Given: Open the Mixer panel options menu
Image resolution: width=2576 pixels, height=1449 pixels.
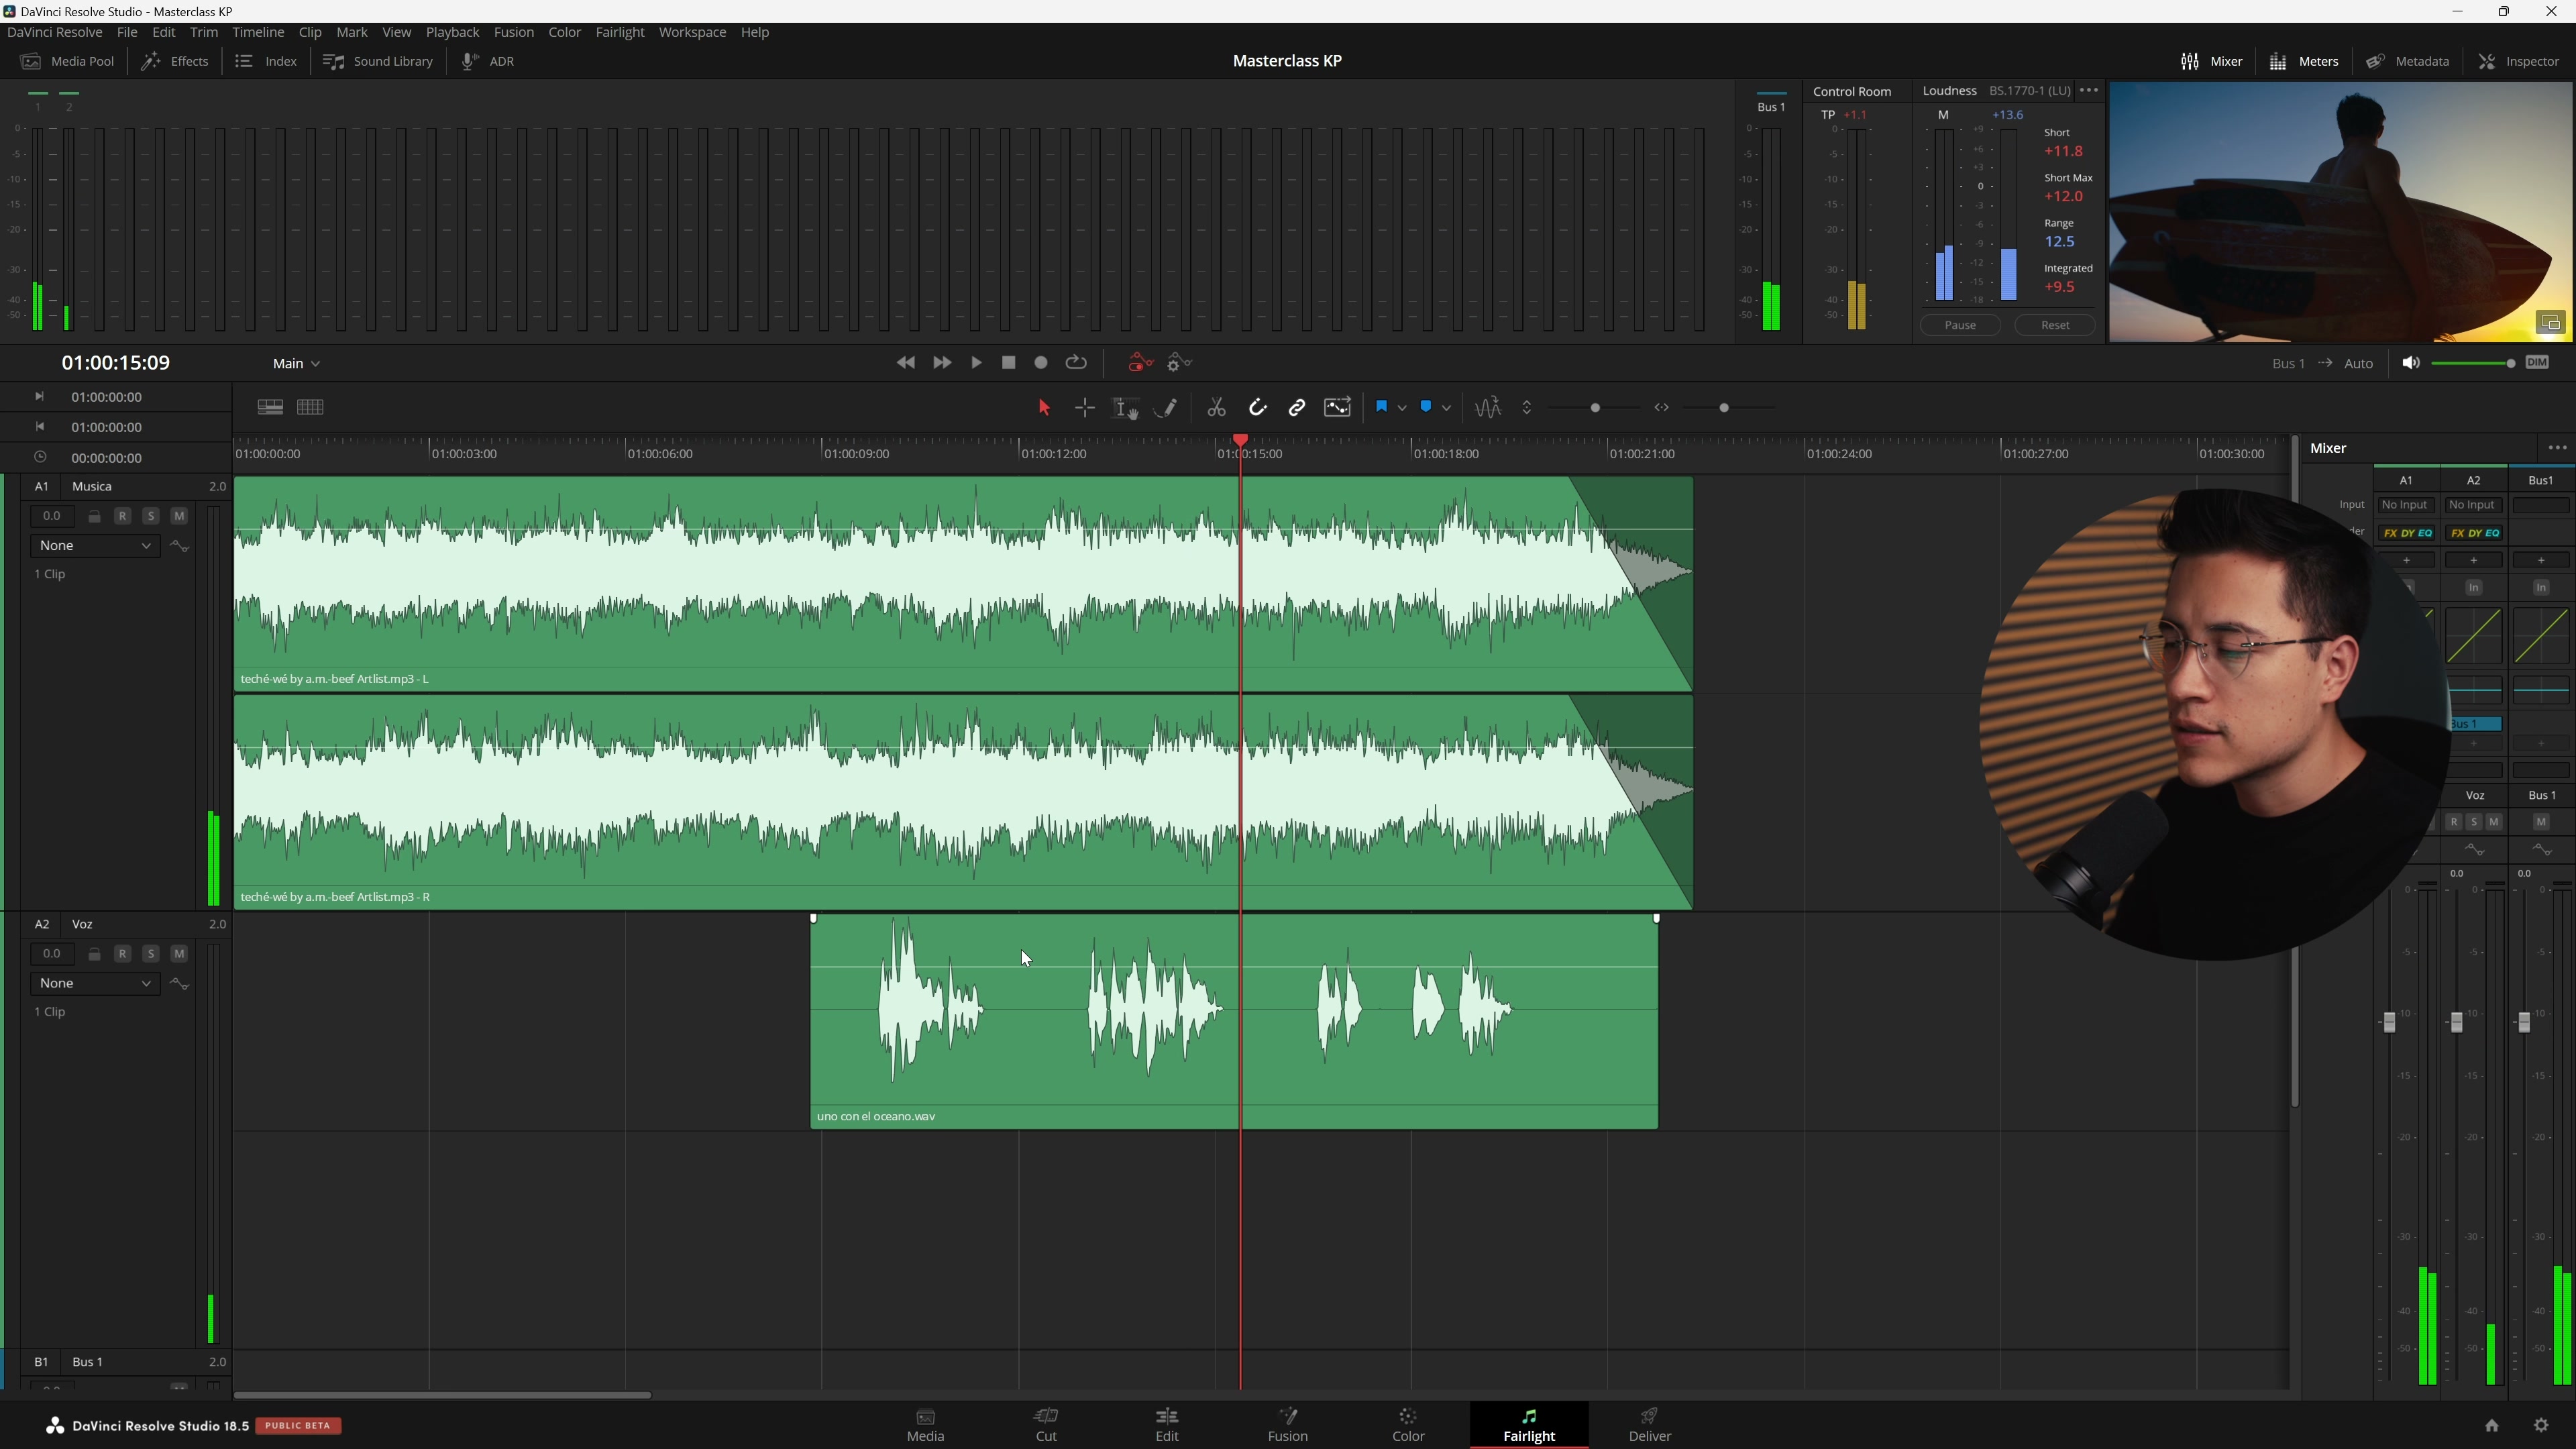Looking at the screenshot, I should [x=2558, y=448].
